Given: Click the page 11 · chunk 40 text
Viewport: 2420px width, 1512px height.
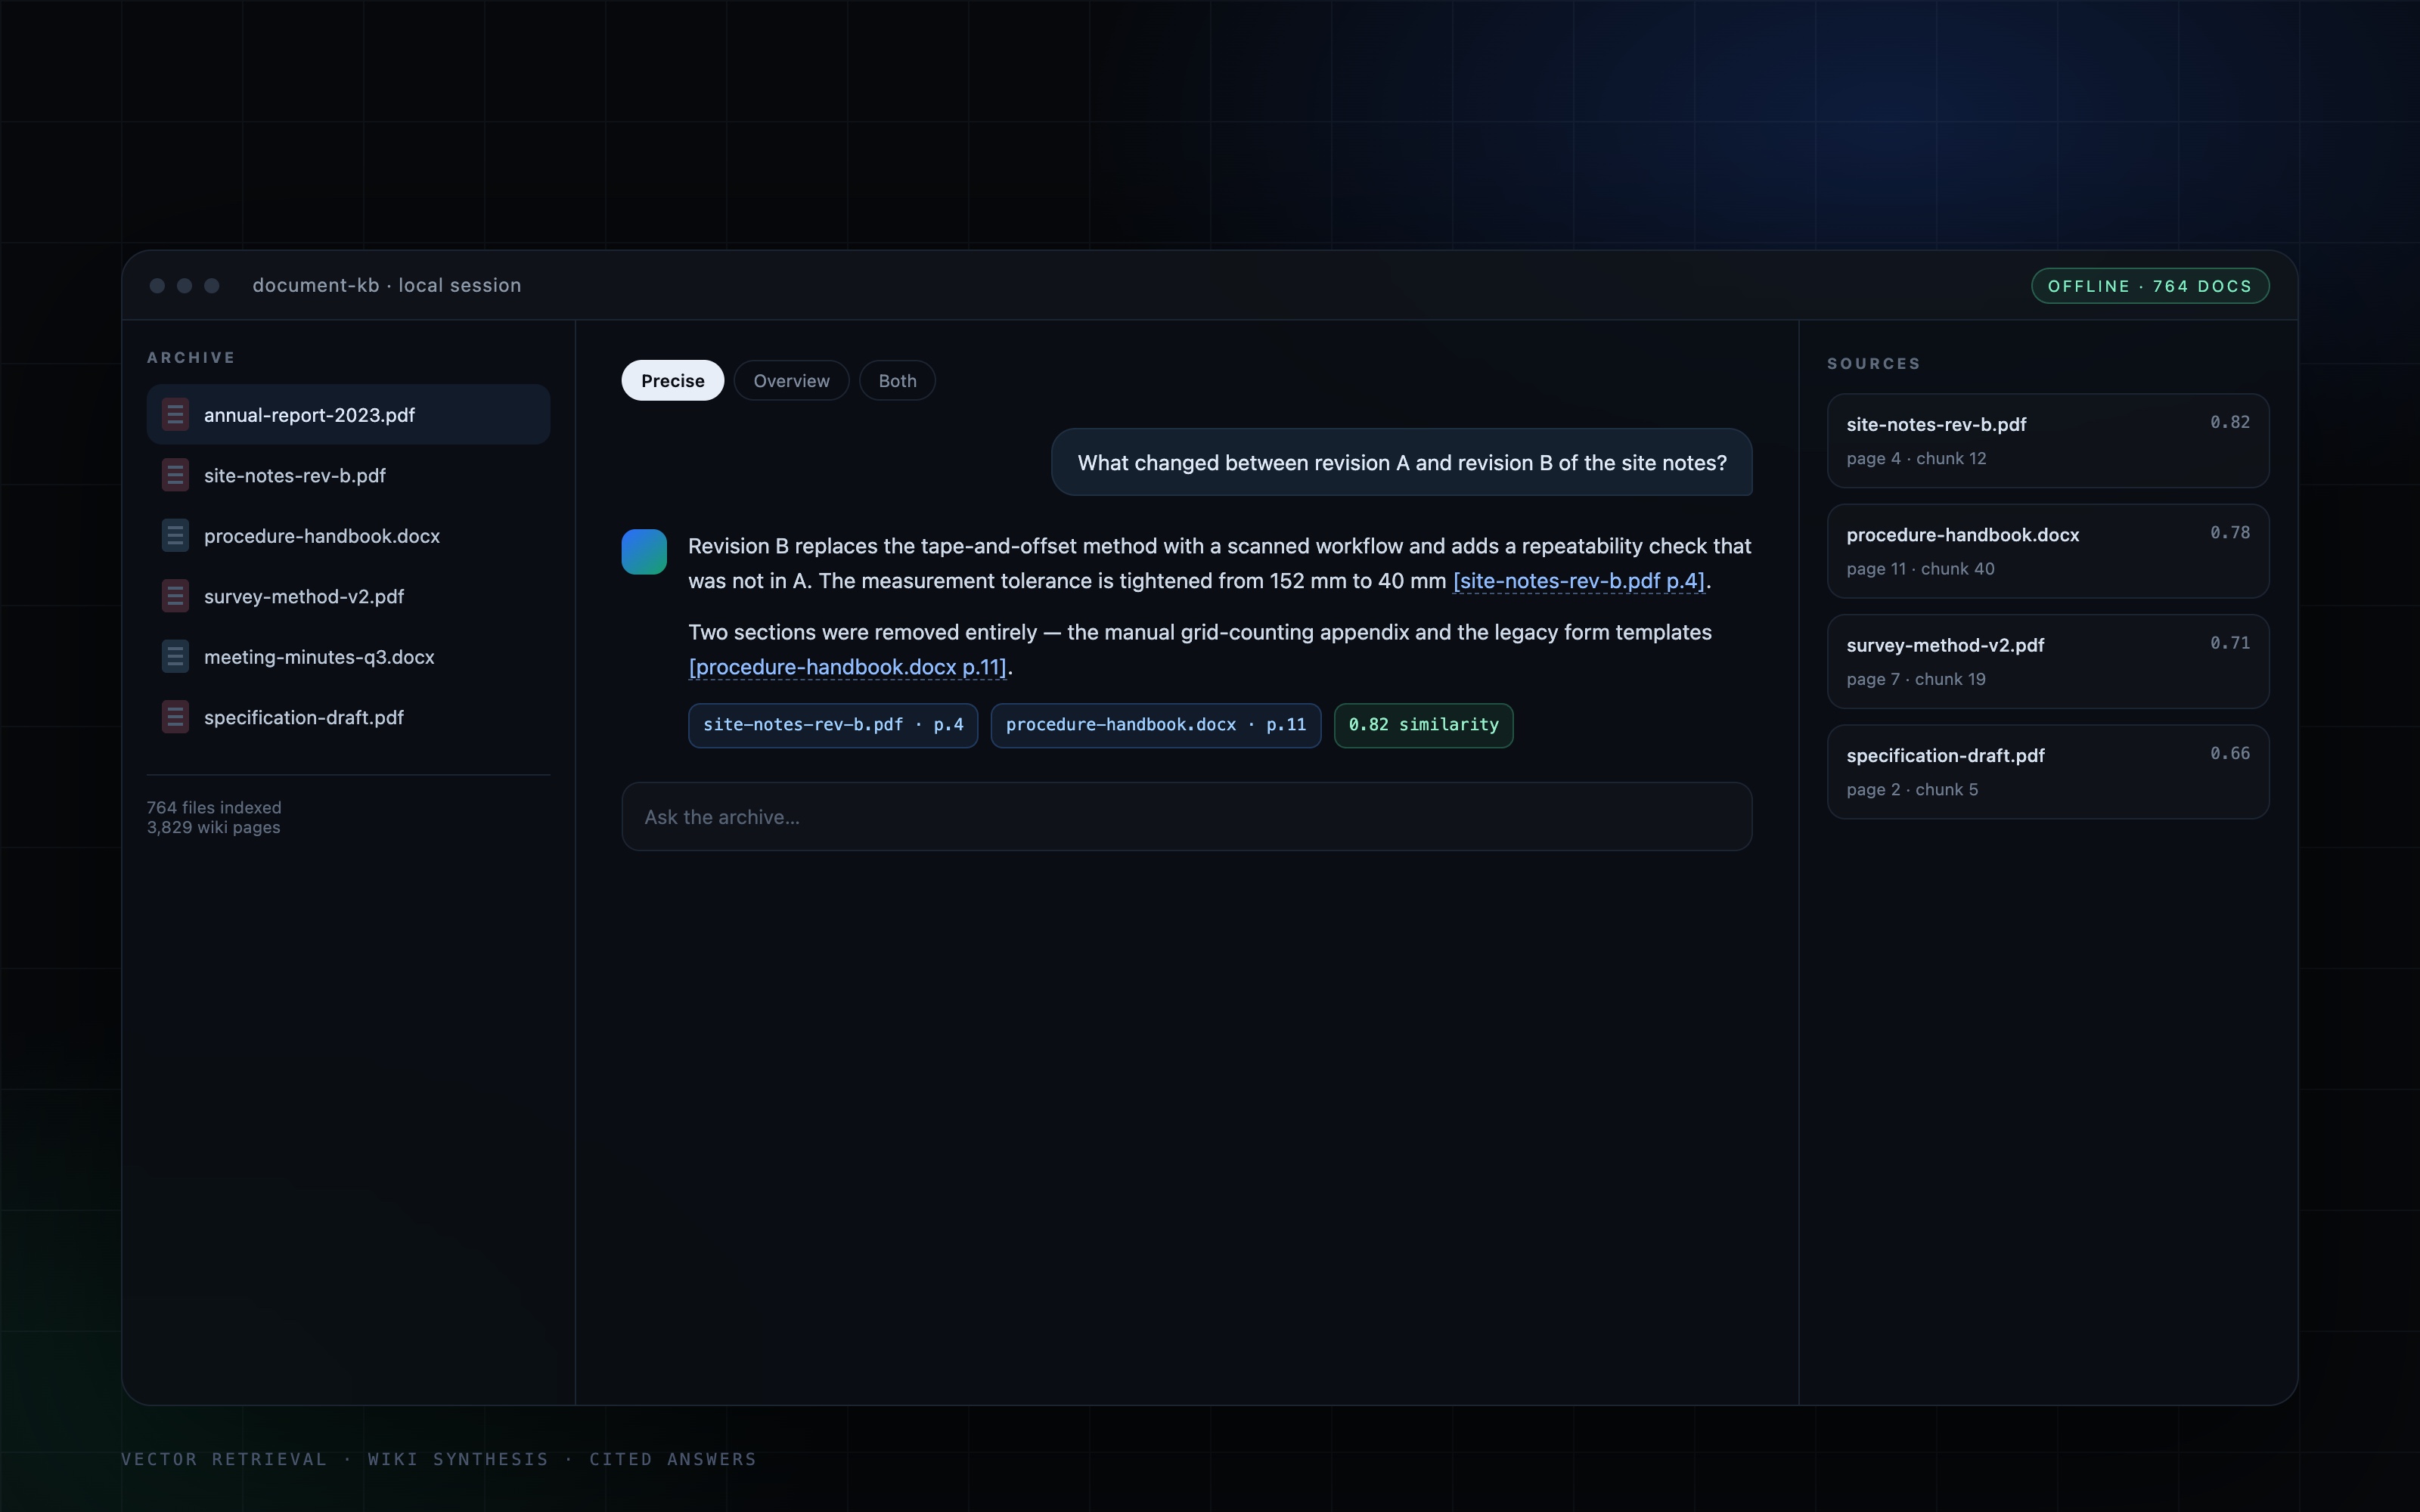Looking at the screenshot, I should pos(1920,569).
